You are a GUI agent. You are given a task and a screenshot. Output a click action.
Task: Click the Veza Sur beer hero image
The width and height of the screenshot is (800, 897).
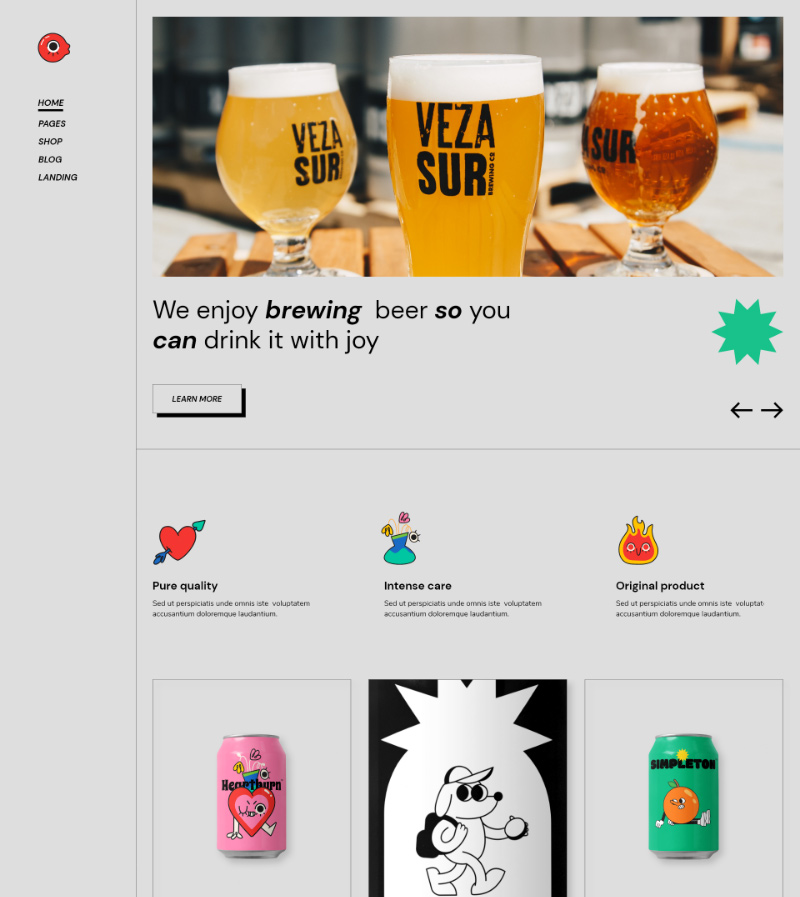[x=468, y=146]
